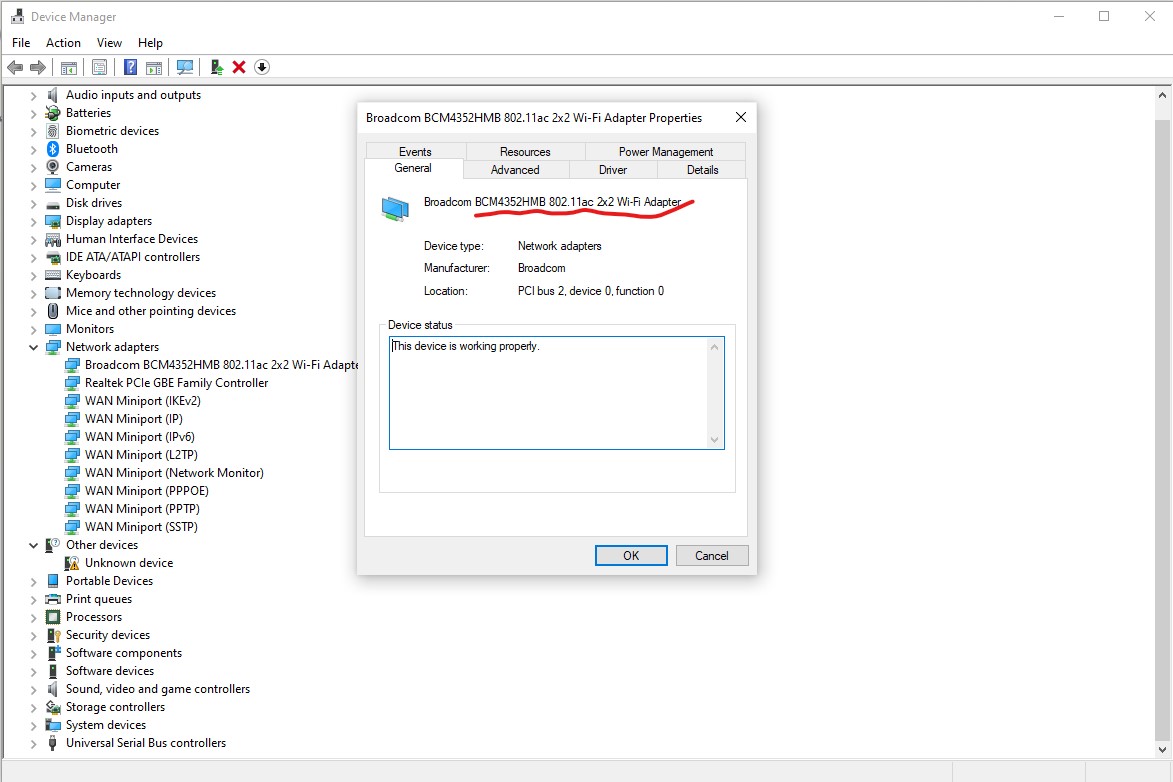
Task: Select Realtek PCIe GBE Family Controller
Action: click(176, 383)
